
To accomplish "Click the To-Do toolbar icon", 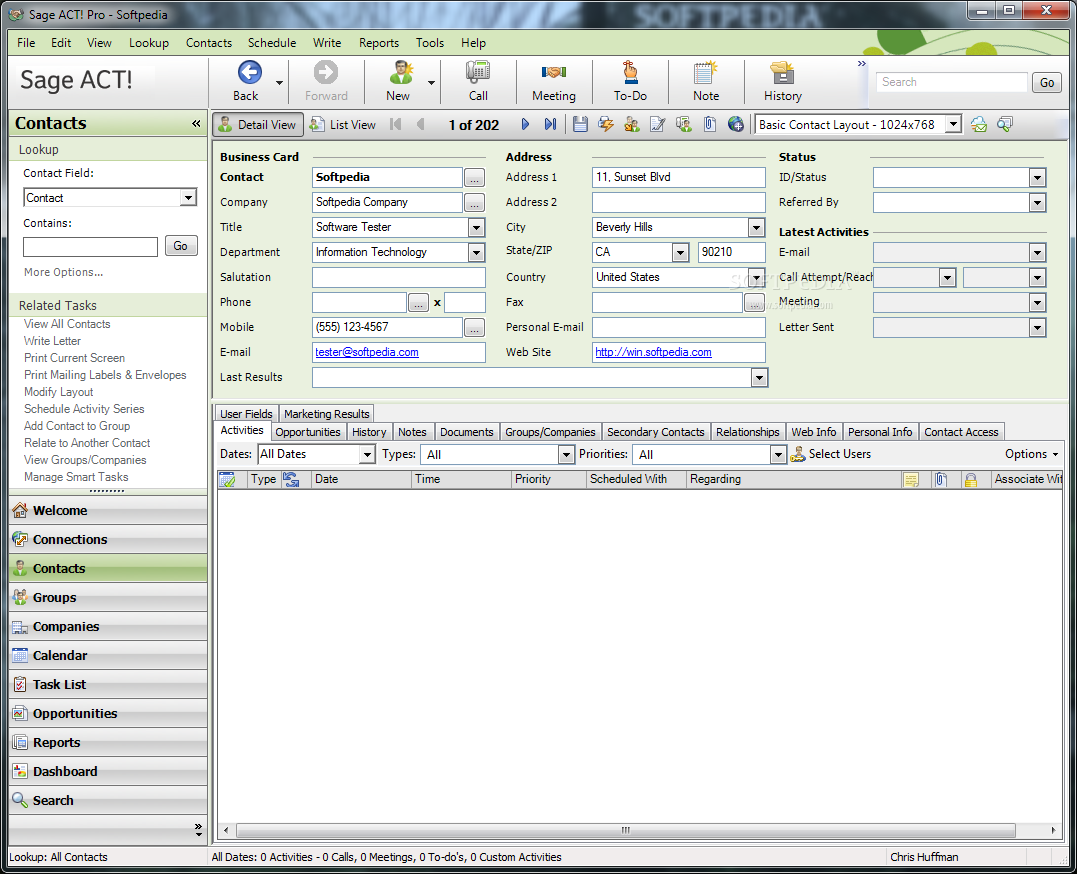I will coord(630,73).
